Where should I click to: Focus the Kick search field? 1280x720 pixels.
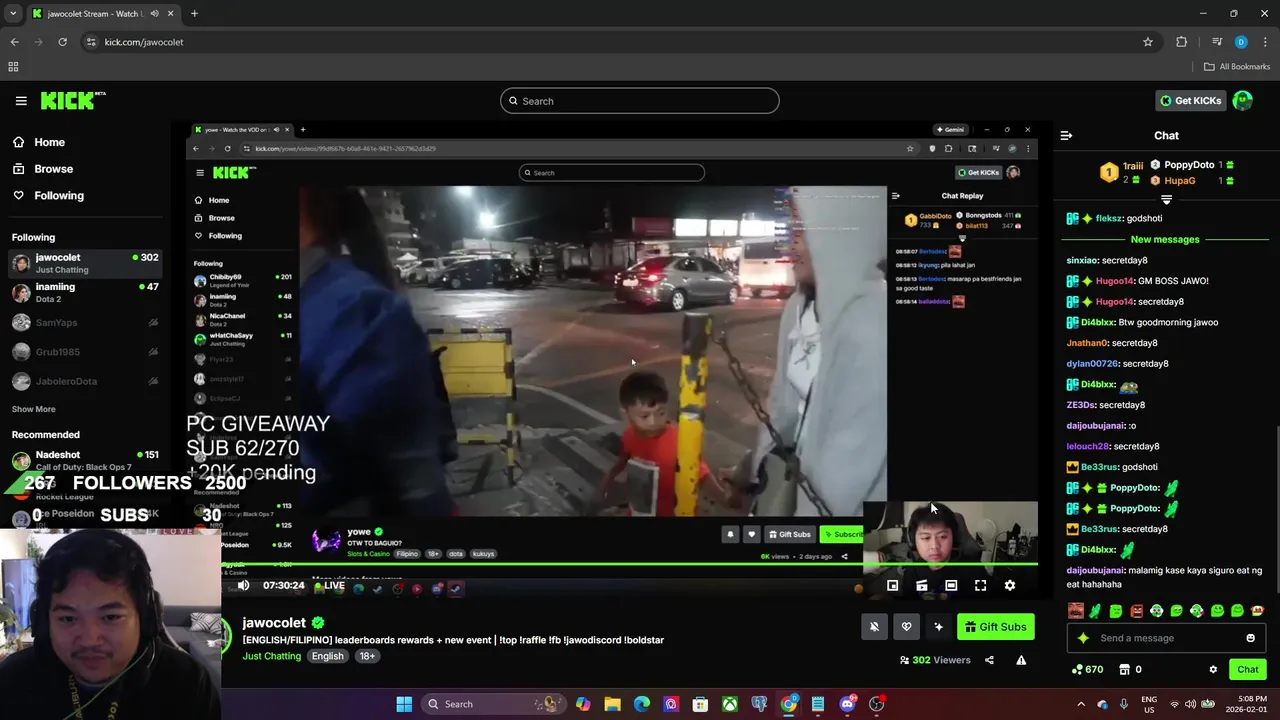point(640,101)
